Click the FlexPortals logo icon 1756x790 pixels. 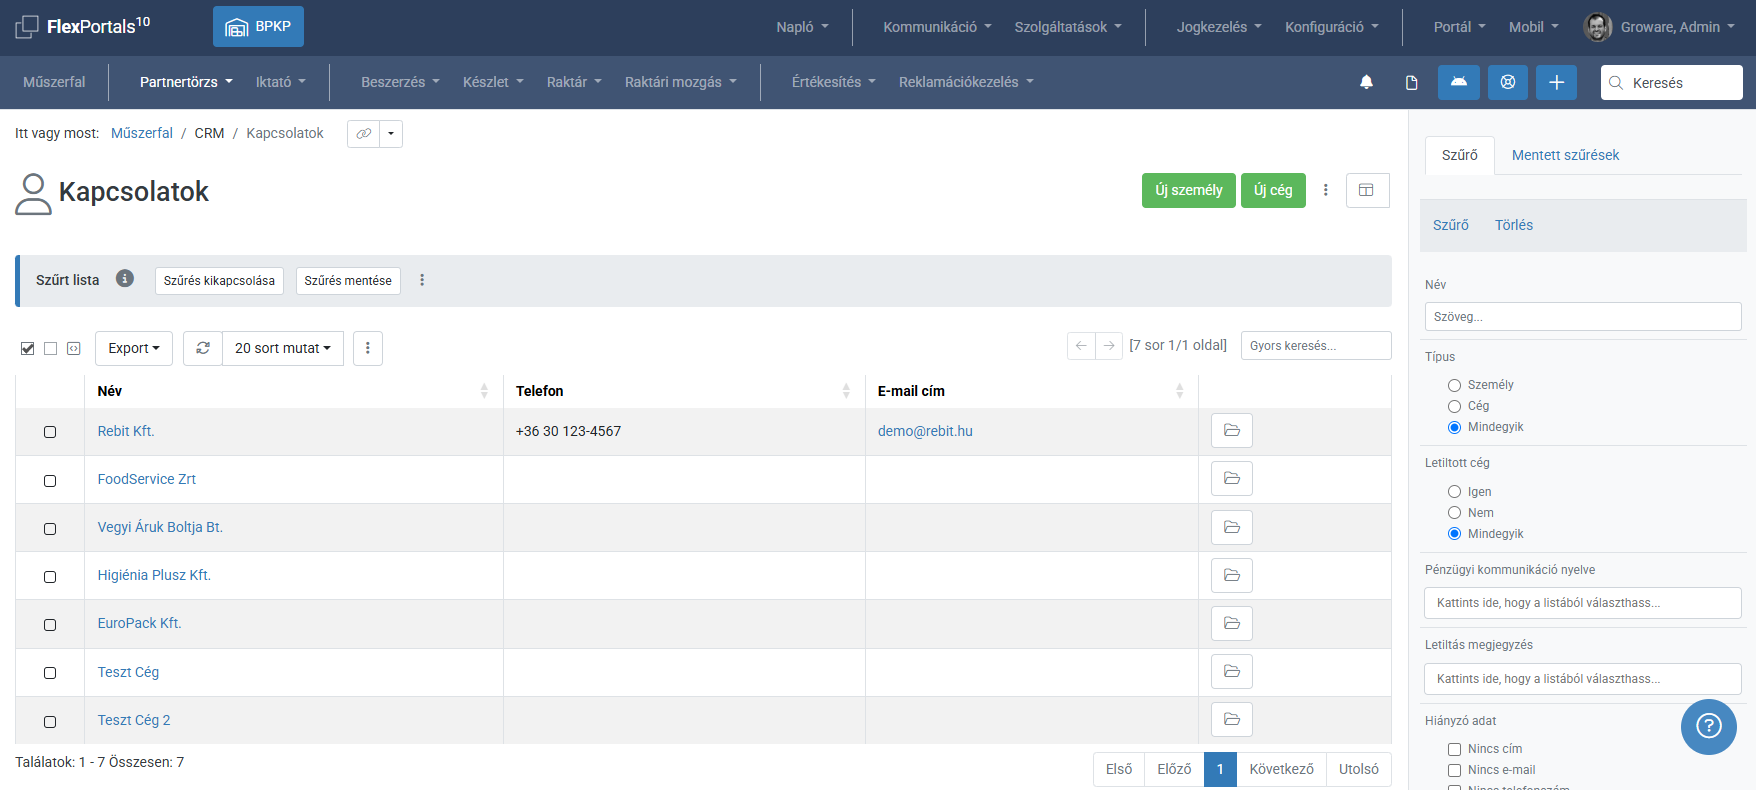pyautogui.click(x=27, y=27)
